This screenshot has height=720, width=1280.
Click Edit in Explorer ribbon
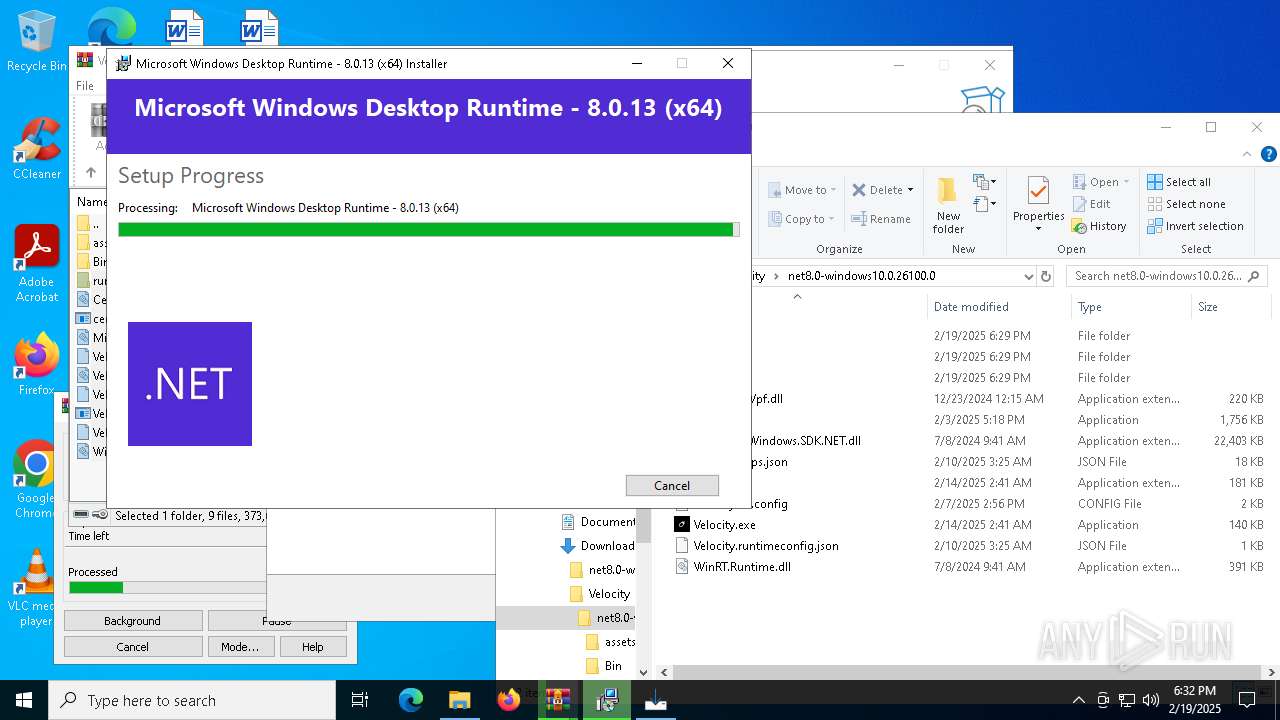1092,204
